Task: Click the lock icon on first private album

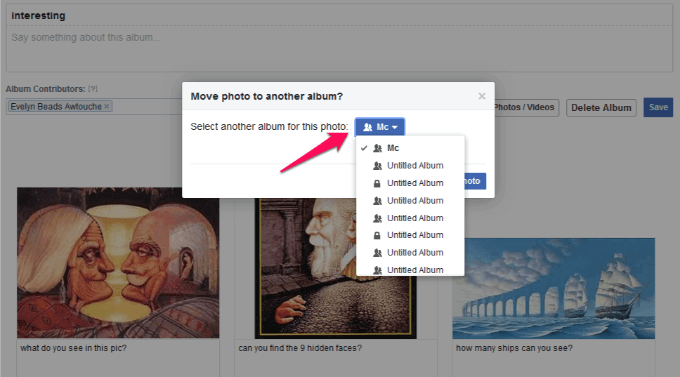Action: pyautogui.click(x=377, y=184)
